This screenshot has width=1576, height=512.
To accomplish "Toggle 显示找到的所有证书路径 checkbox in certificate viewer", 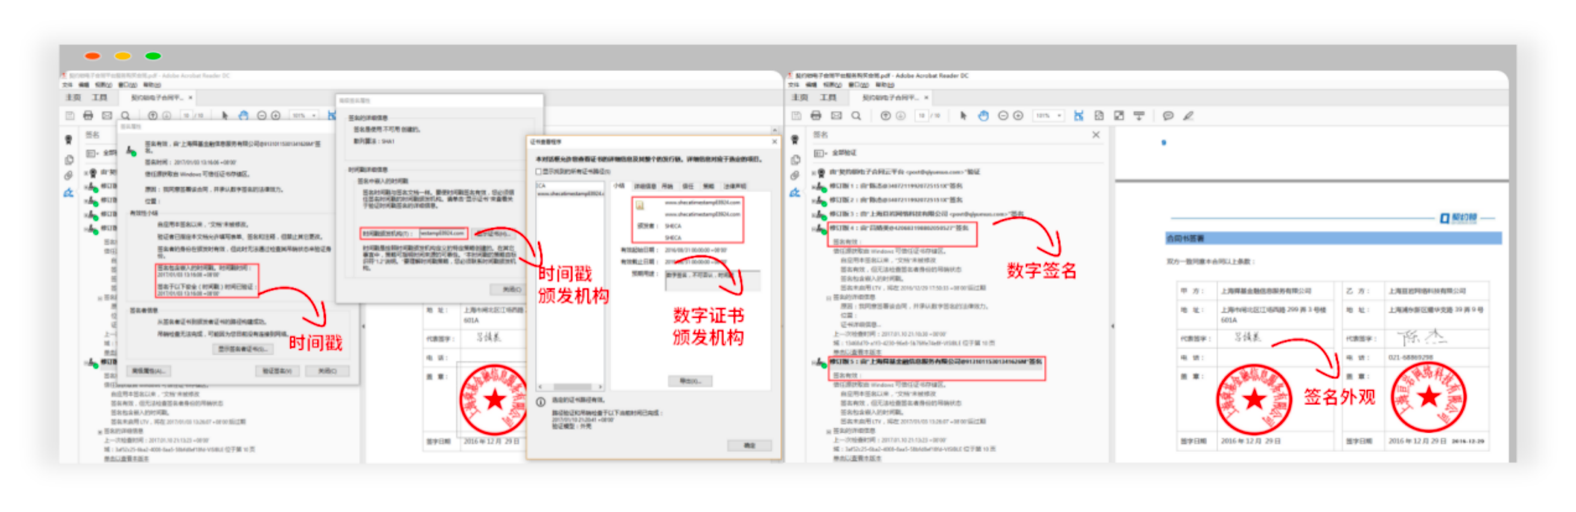I will pyautogui.click(x=538, y=171).
